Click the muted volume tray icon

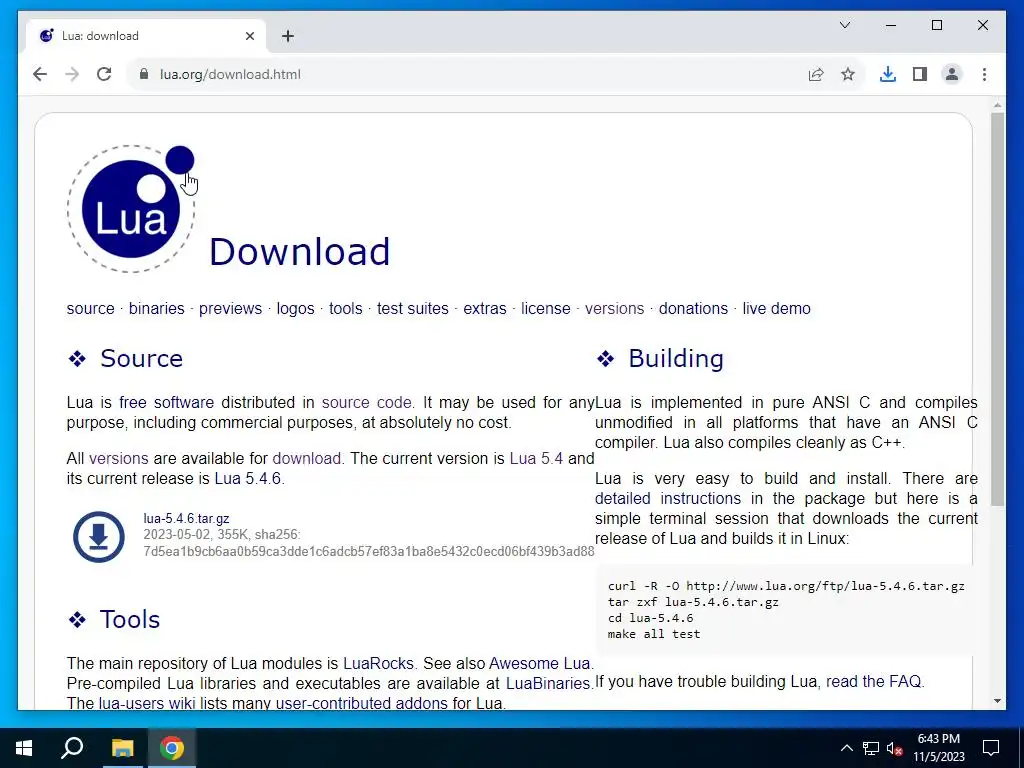pos(895,748)
